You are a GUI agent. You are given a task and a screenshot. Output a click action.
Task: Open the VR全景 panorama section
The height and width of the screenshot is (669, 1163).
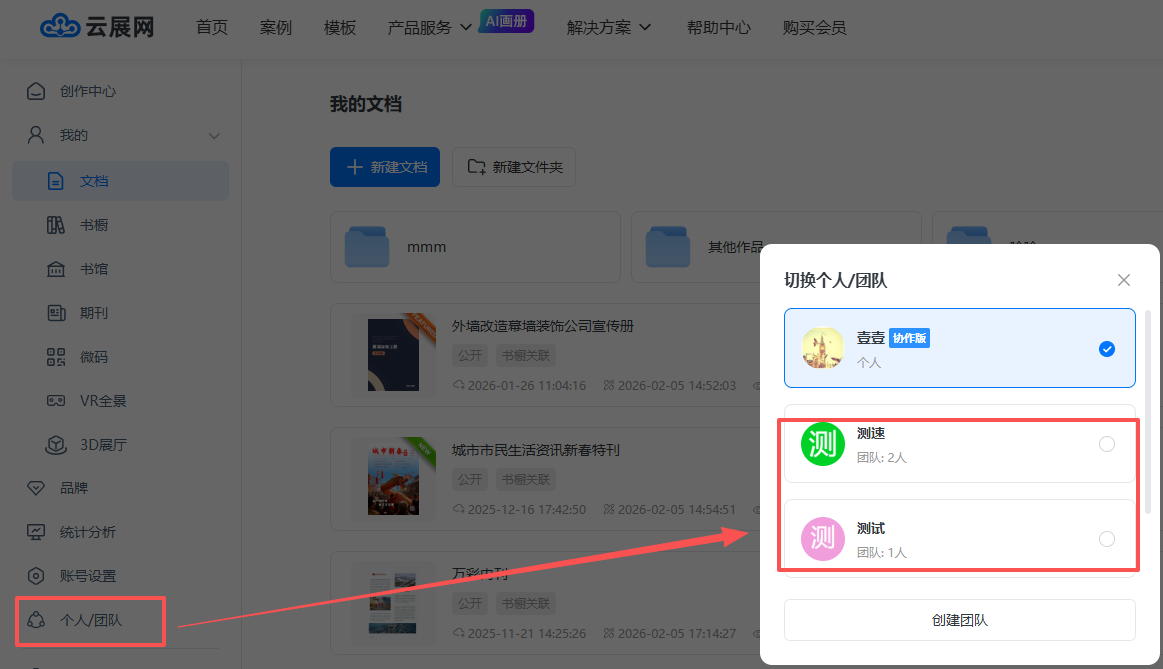tap(102, 401)
